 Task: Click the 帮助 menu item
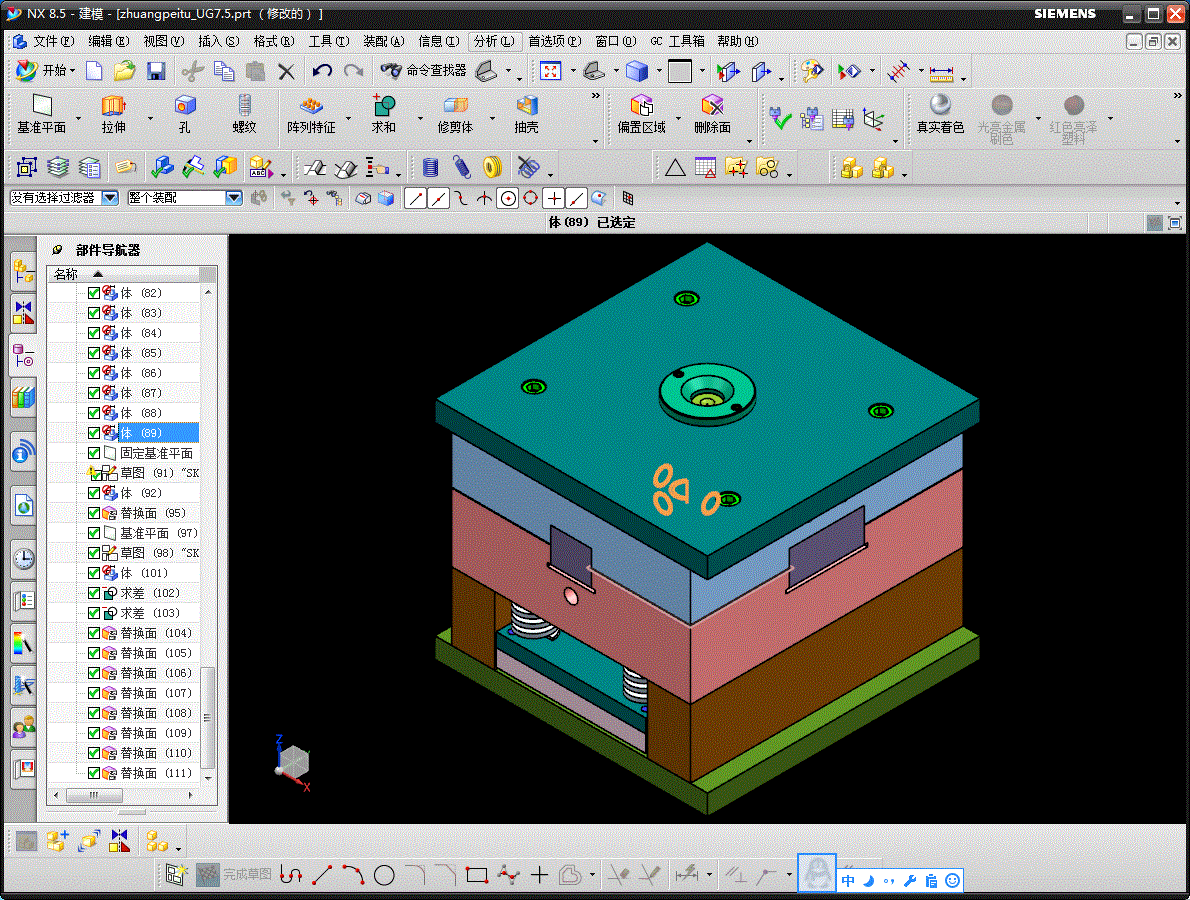pos(738,41)
